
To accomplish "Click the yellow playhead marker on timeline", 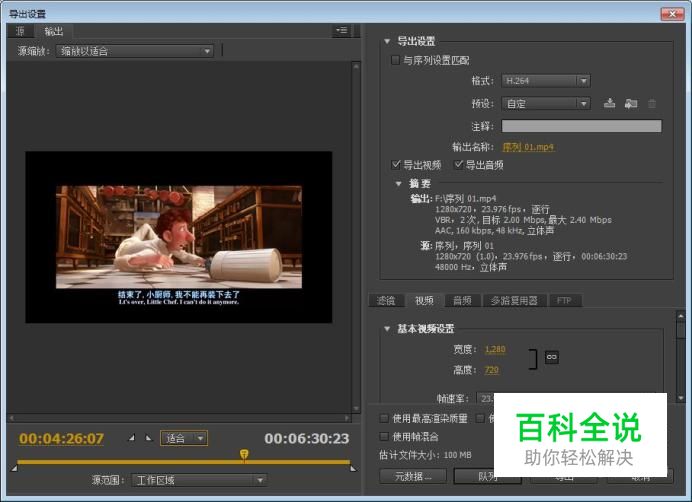I will coord(244,454).
